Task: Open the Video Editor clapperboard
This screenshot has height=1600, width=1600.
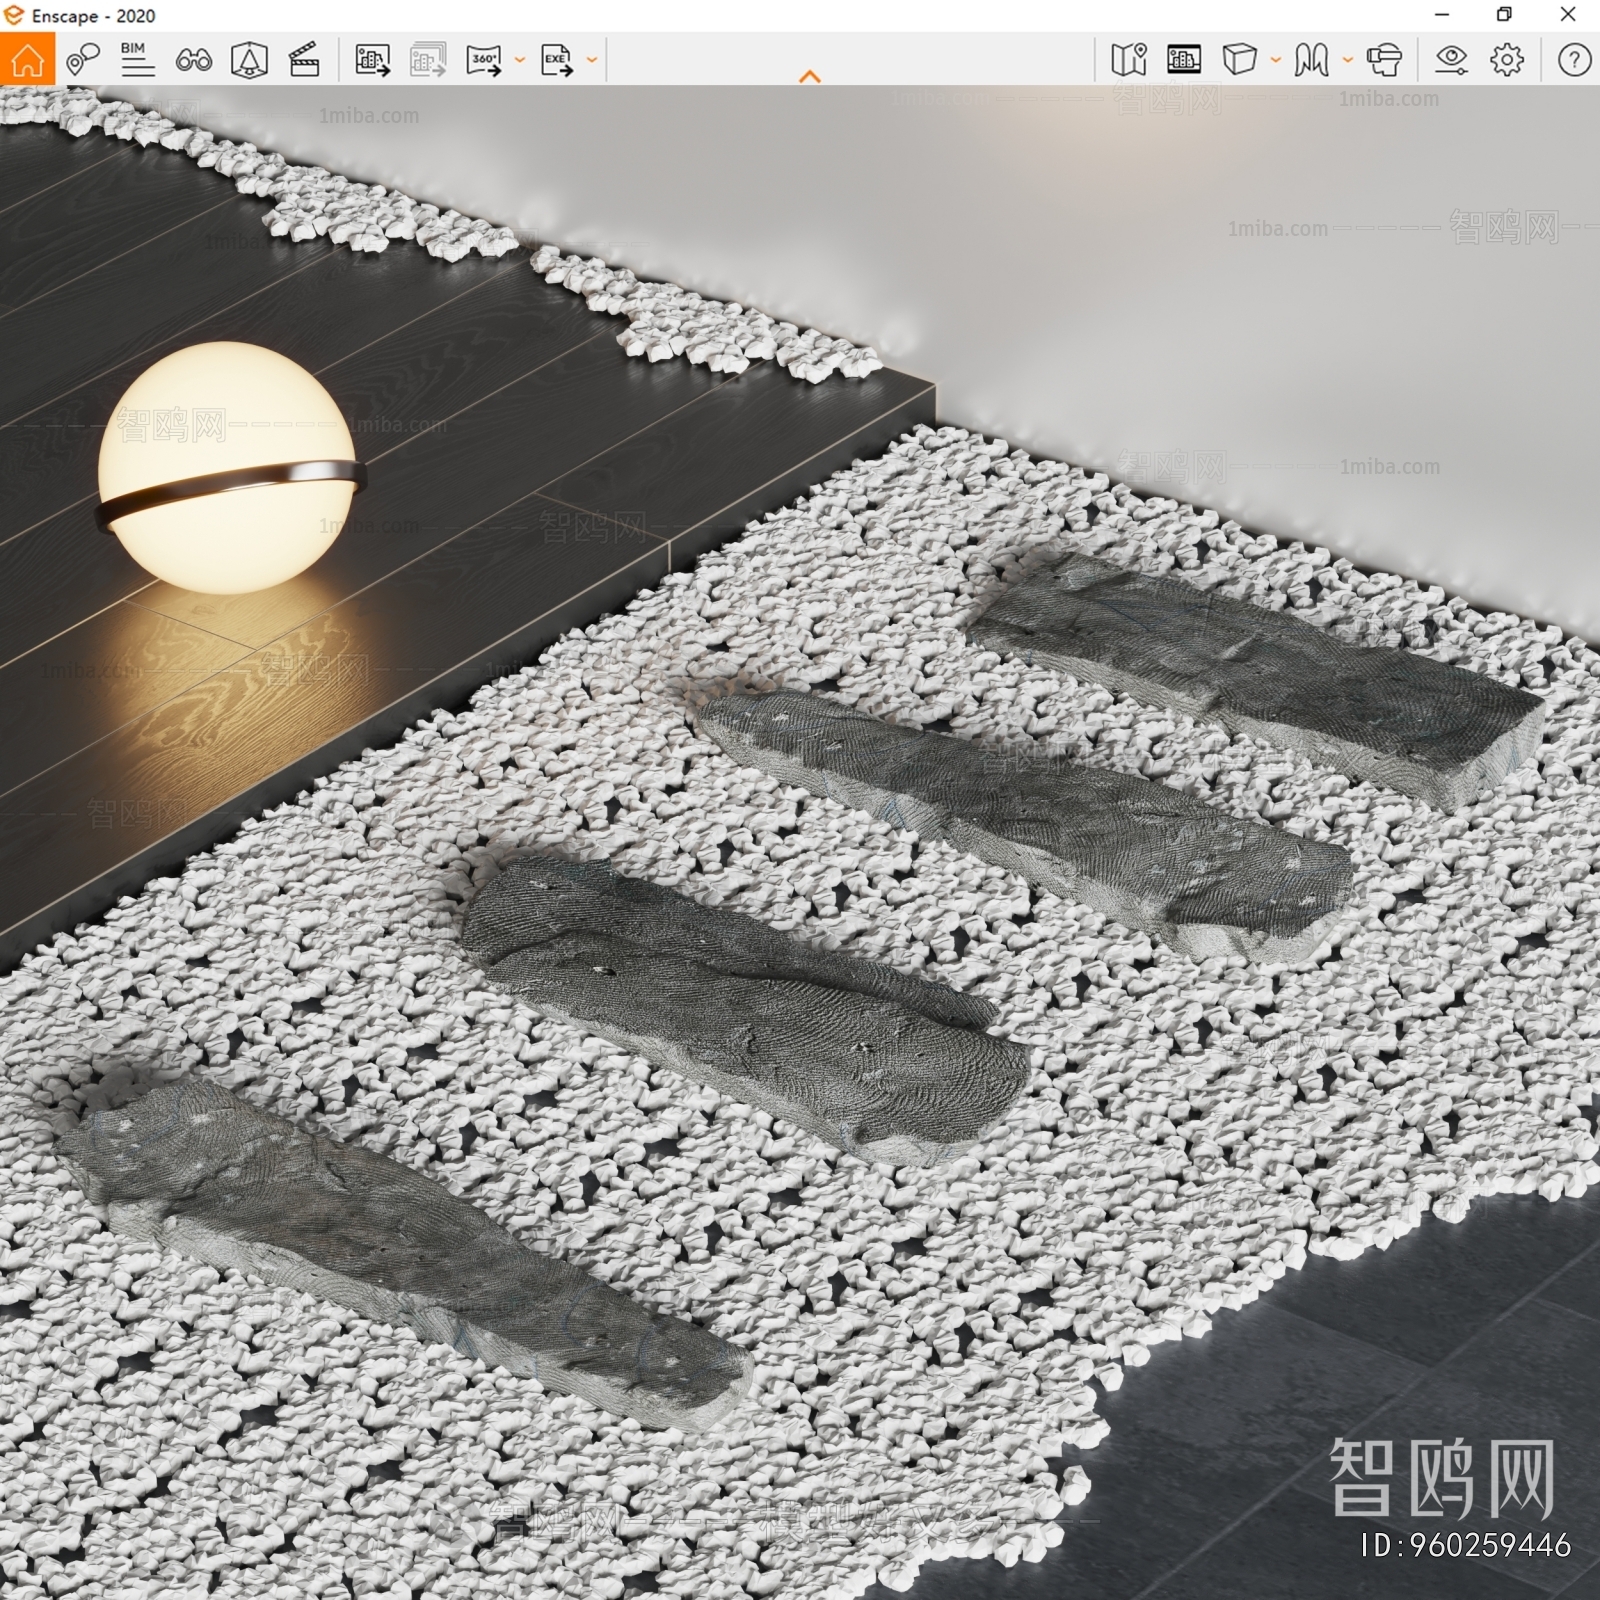Action: [x=304, y=60]
